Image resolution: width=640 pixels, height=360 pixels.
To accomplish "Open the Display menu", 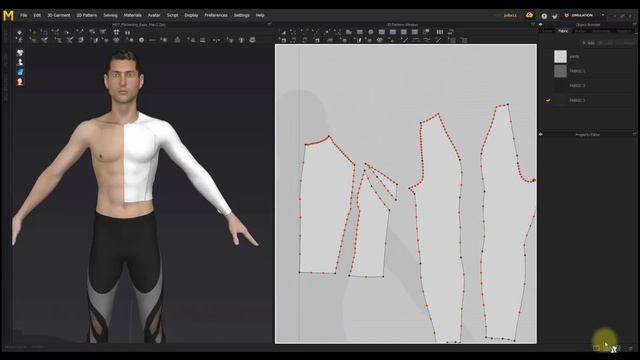I will [191, 15].
